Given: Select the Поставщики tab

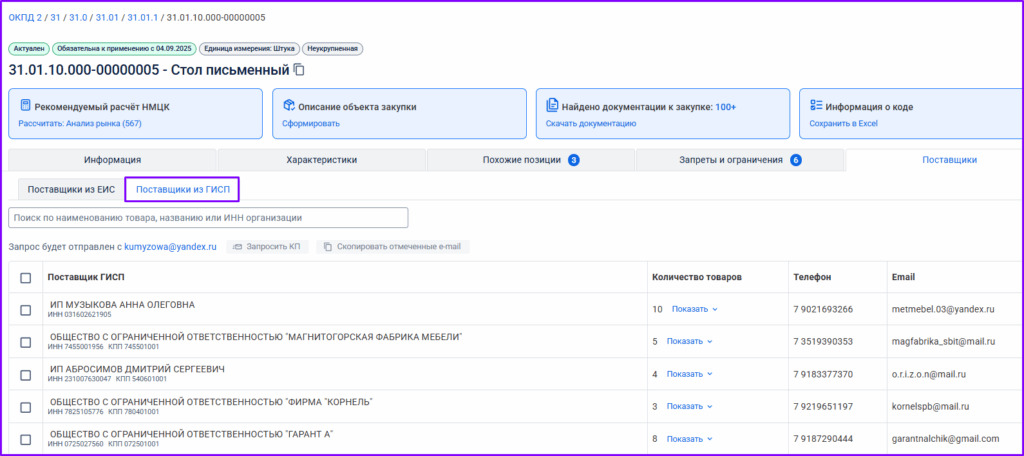Looking at the screenshot, I should [949, 160].
